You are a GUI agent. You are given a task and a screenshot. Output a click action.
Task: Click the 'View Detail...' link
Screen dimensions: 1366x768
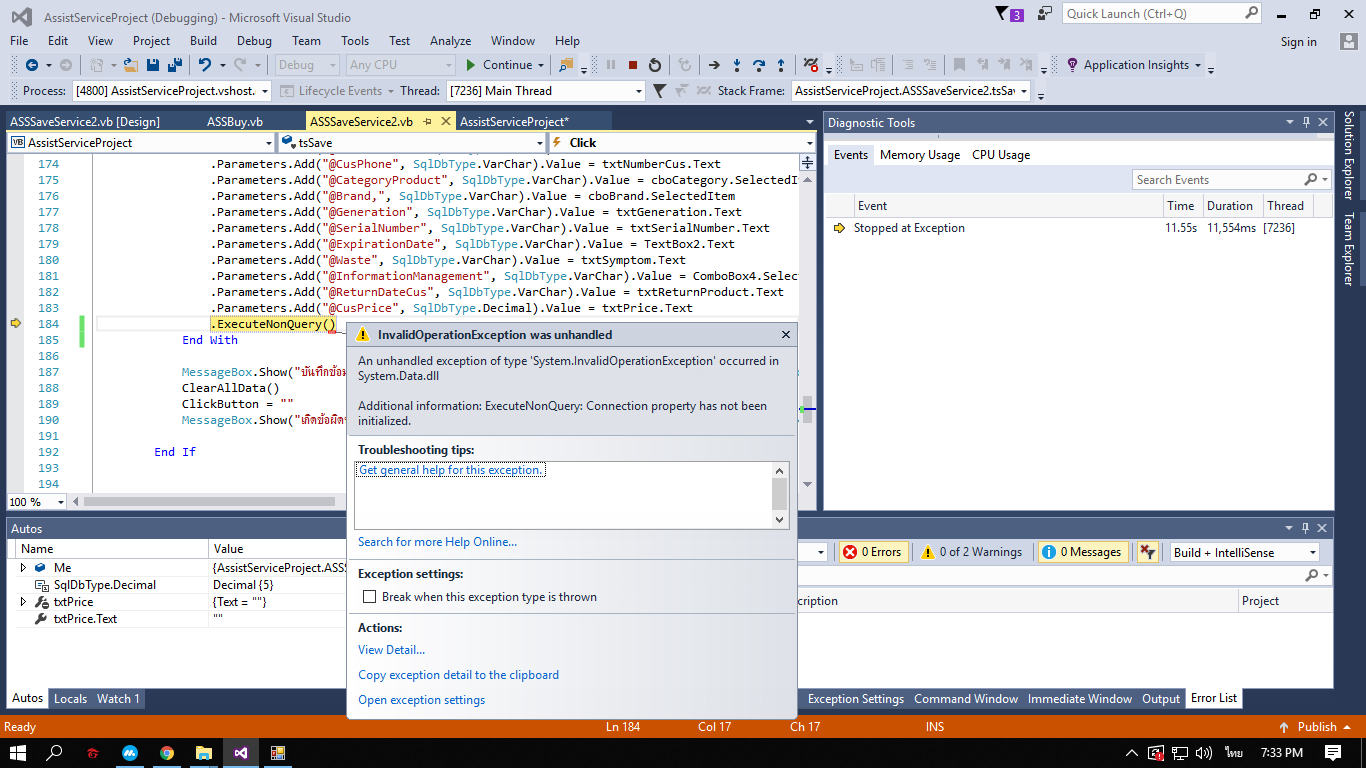pyautogui.click(x=391, y=650)
